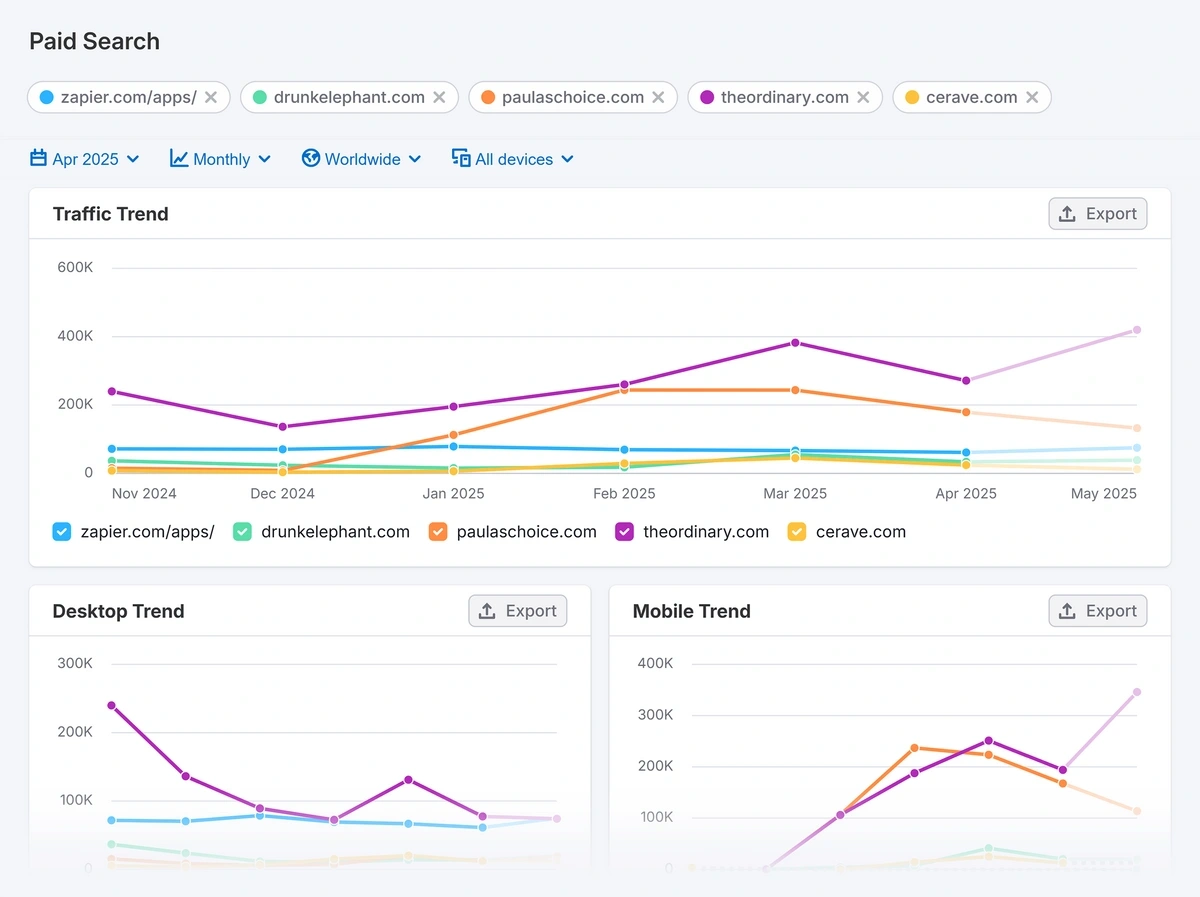Click the orange dot on paulaschoice.com chip
The width and height of the screenshot is (1200, 897).
point(488,97)
